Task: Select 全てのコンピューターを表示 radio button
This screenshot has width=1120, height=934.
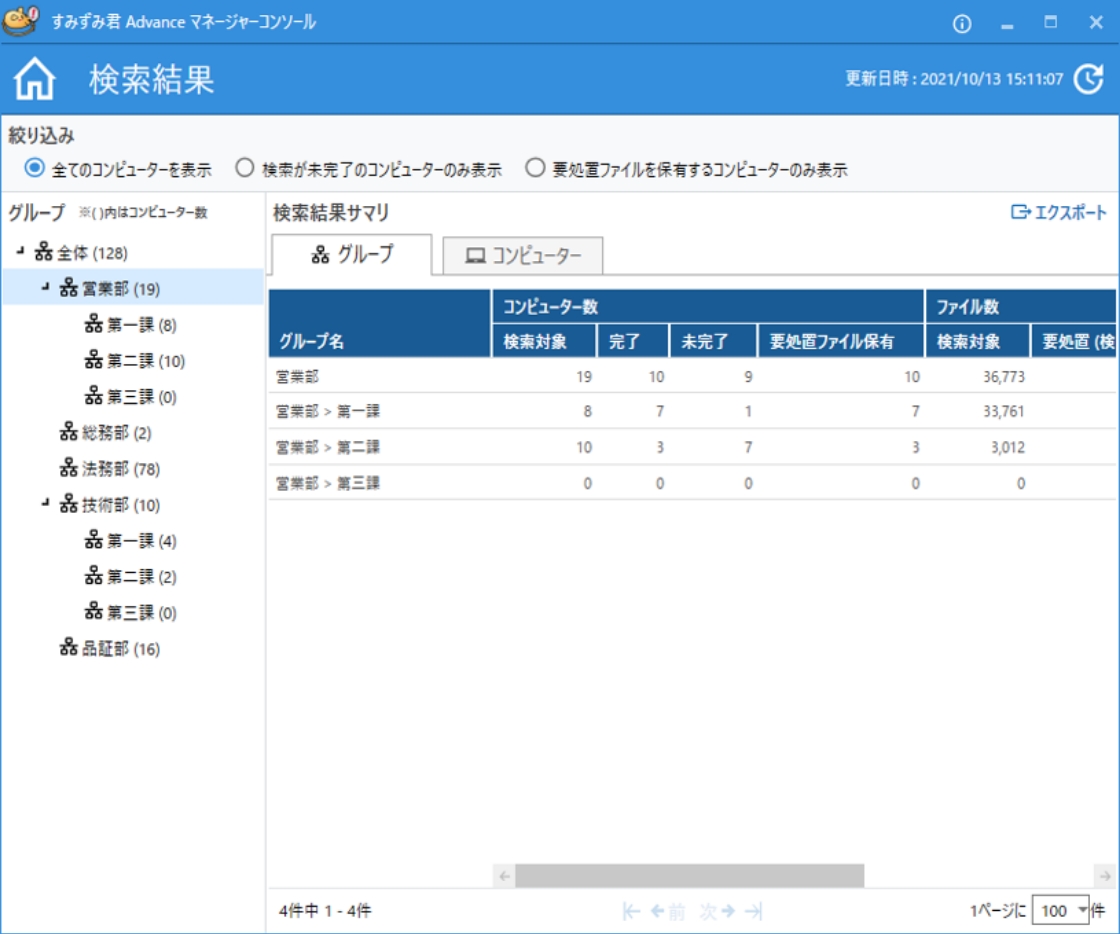Action: point(34,169)
